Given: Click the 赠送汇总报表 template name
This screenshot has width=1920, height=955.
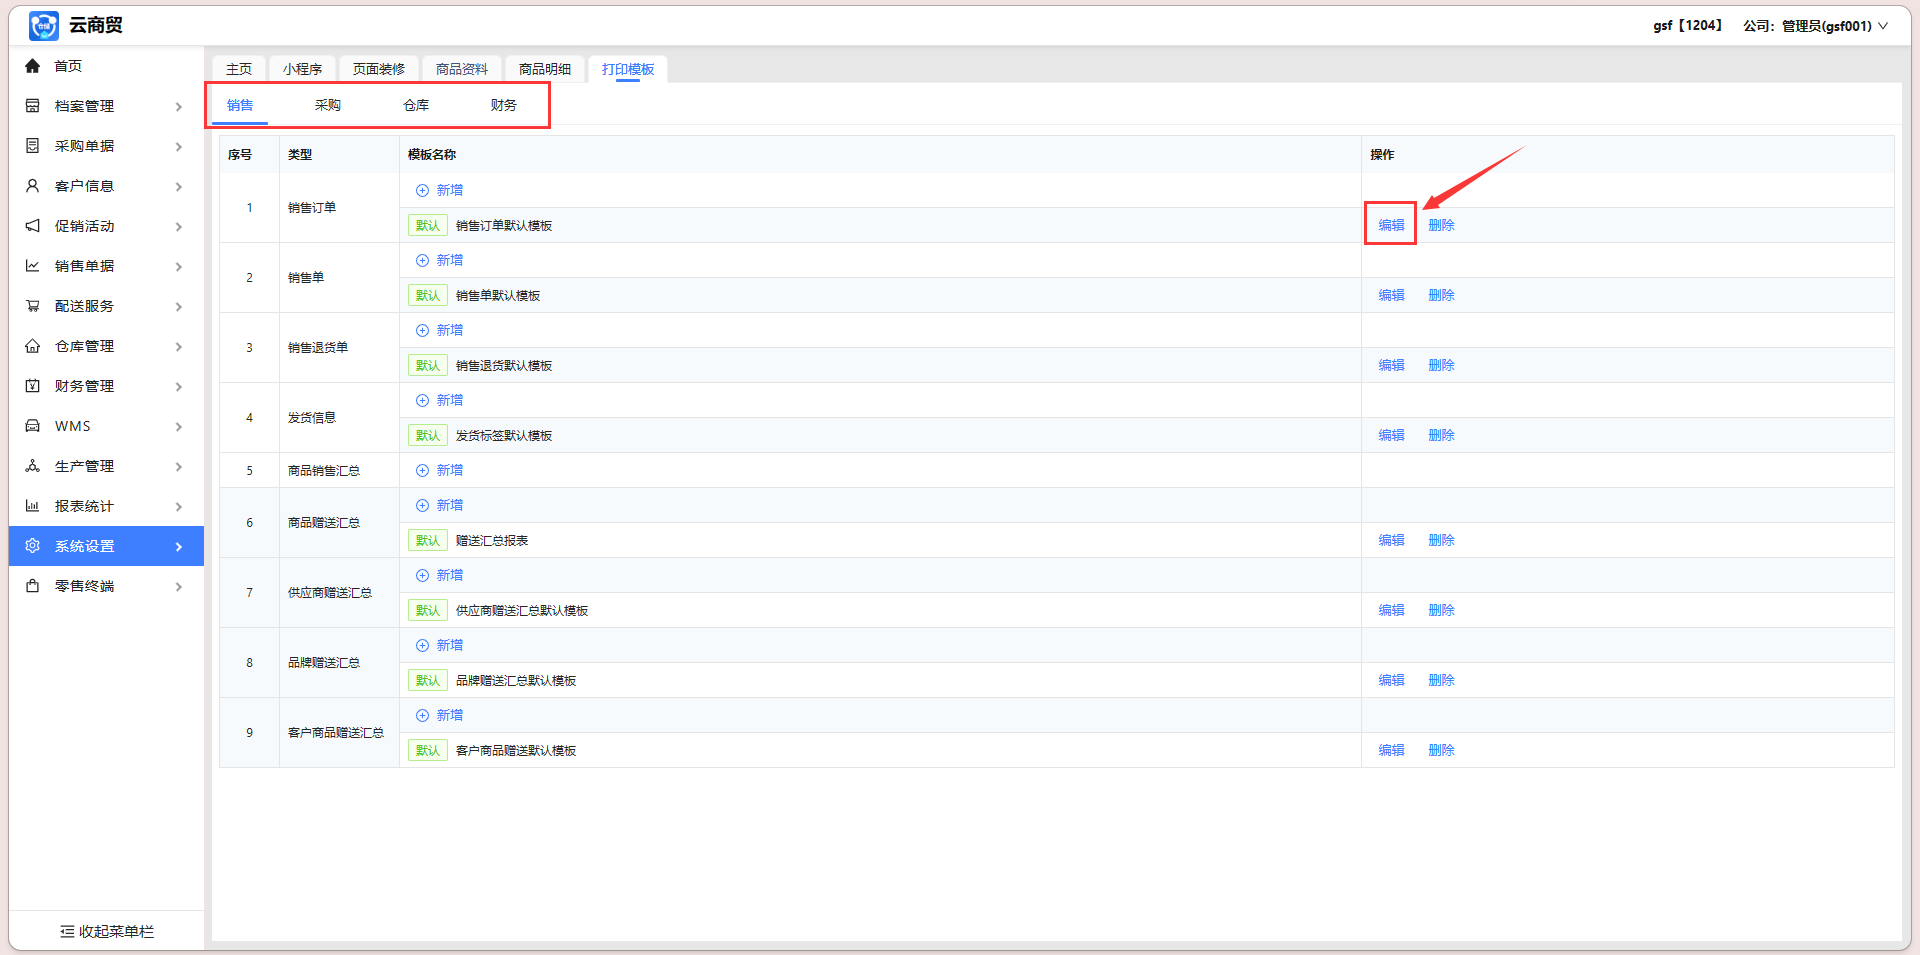Looking at the screenshot, I should click(492, 540).
